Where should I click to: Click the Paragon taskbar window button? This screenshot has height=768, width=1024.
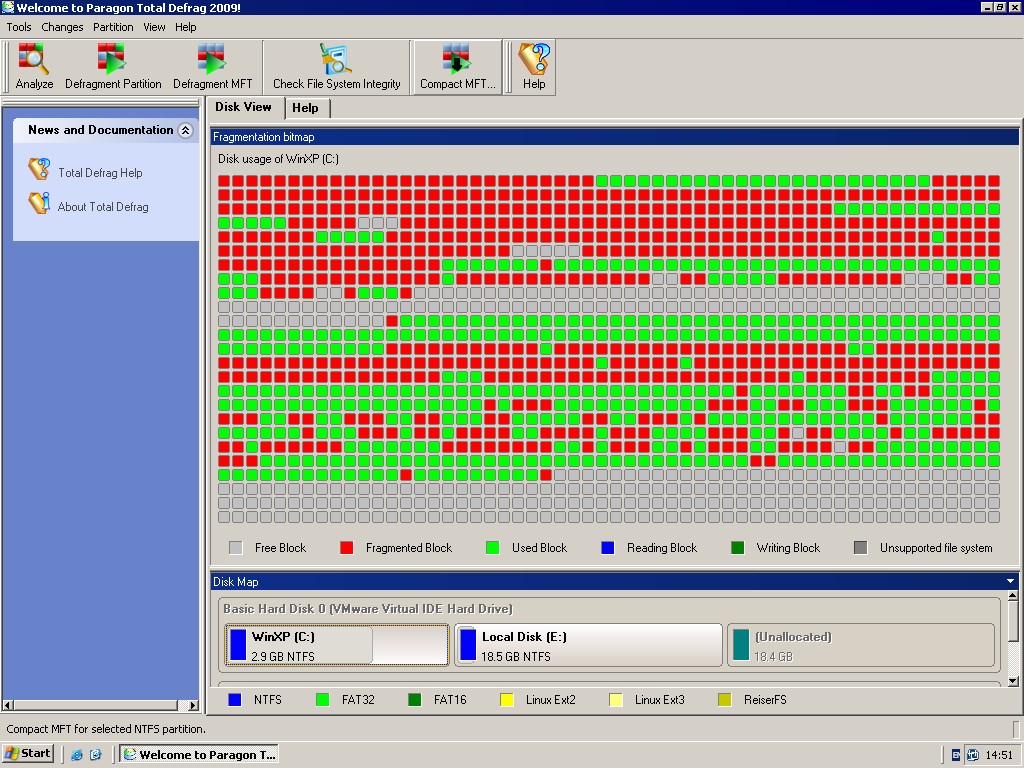click(199, 754)
